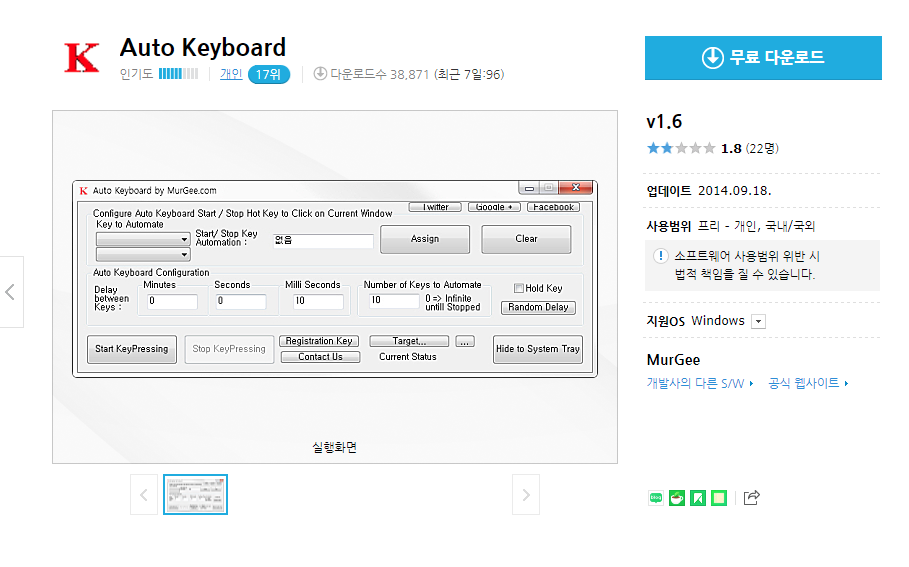Open the first Key to Automate dropdown
This screenshot has height=567, width=909.
143,239
